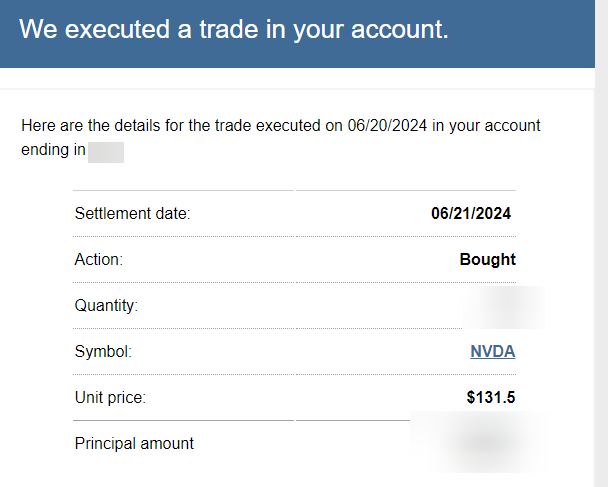Click the "Settlement date:" label
Image resolution: width=608 pixels, height=487 pixels.
pyautogui.click(x=132, y=213)
